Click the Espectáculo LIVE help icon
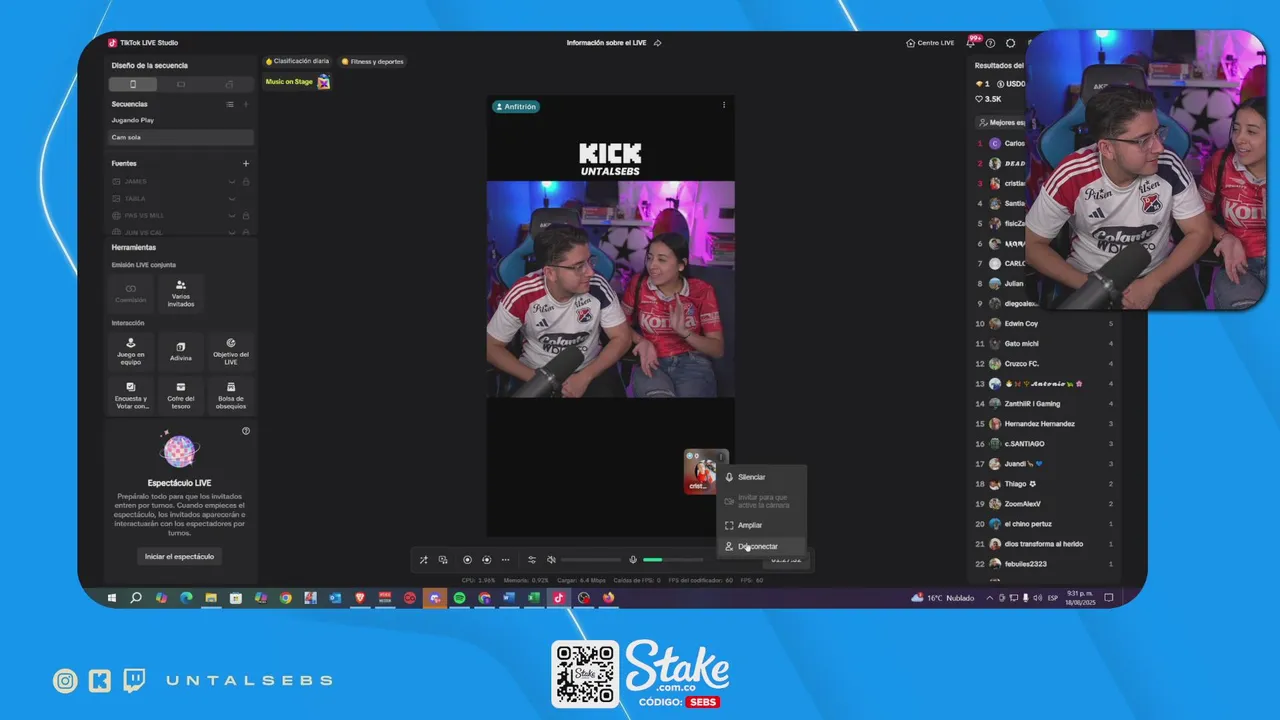This screenshot has width=1280, height=720. 246,431
